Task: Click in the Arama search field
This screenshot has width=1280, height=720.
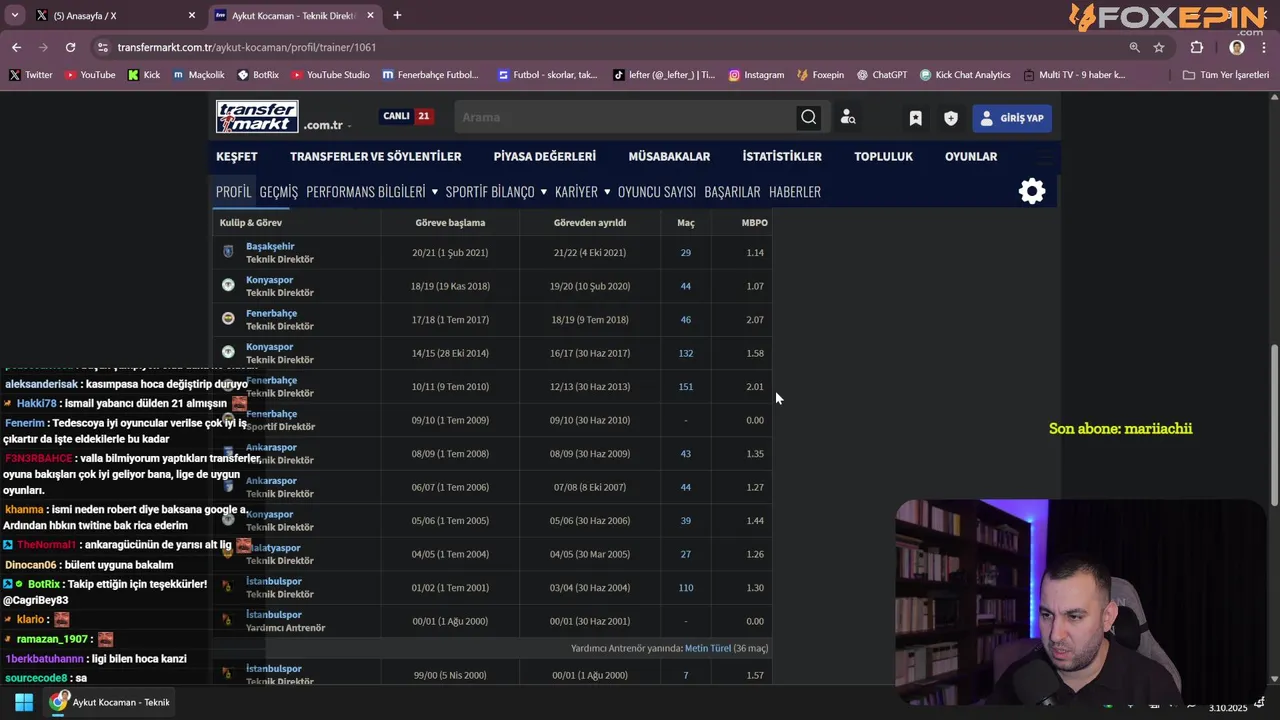Action: (625, 117)
